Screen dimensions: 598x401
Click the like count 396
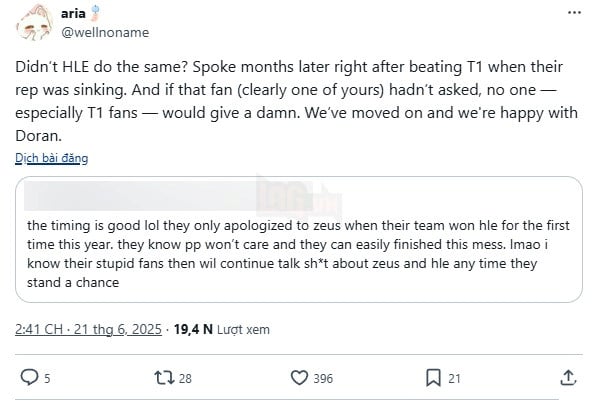coord(323,378)
